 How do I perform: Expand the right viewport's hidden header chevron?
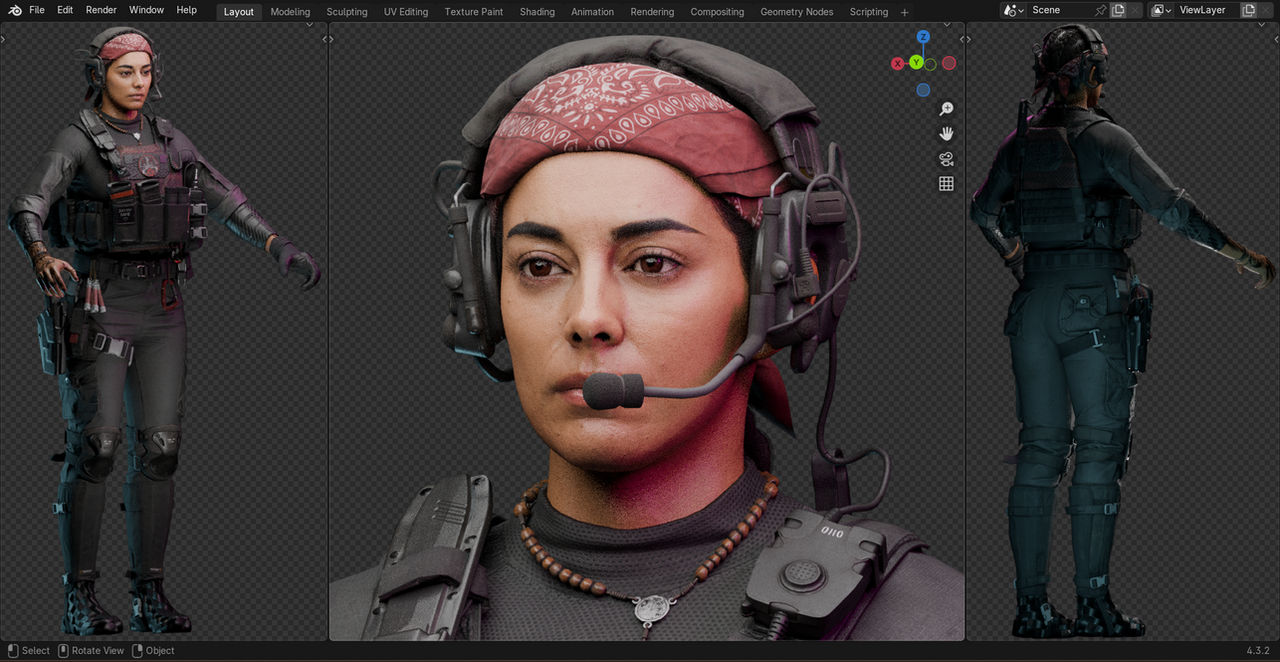1260,23
